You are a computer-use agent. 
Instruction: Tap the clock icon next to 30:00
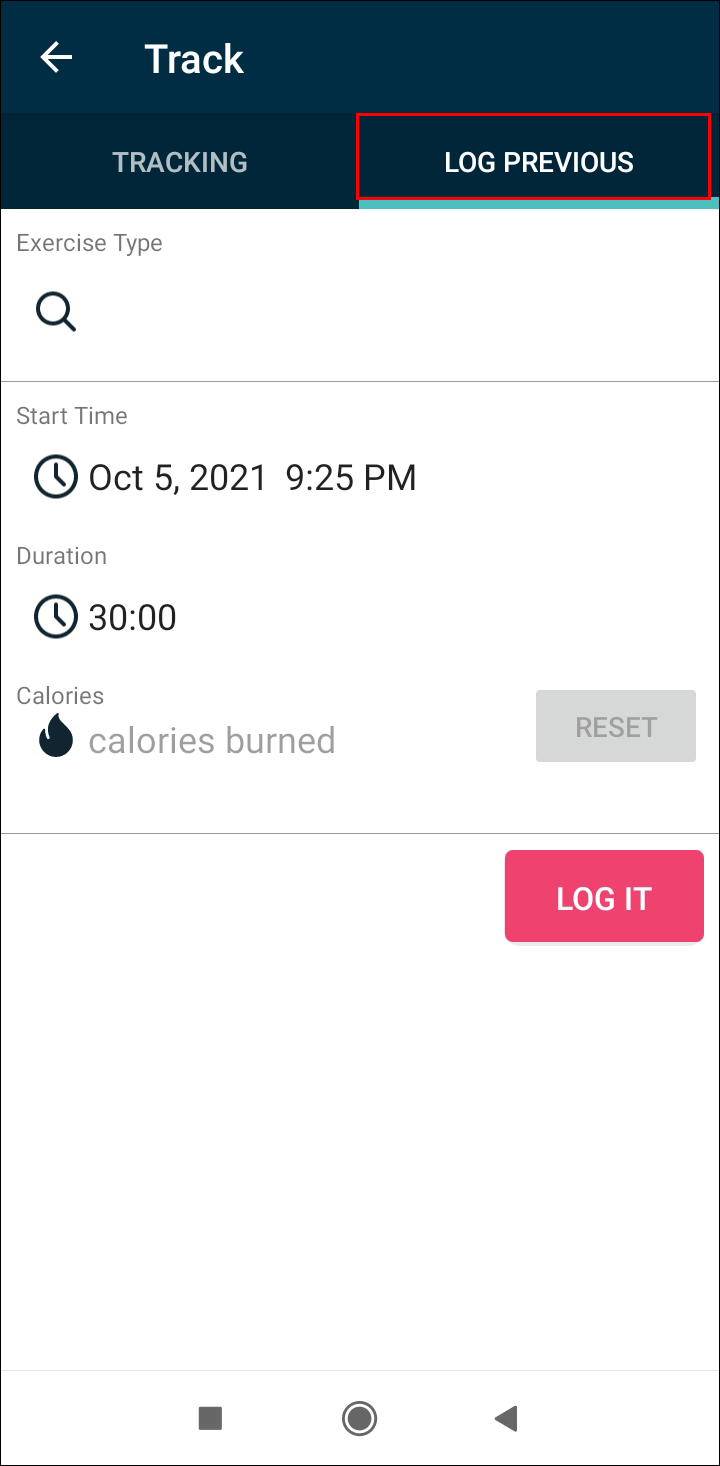[56, 617]
